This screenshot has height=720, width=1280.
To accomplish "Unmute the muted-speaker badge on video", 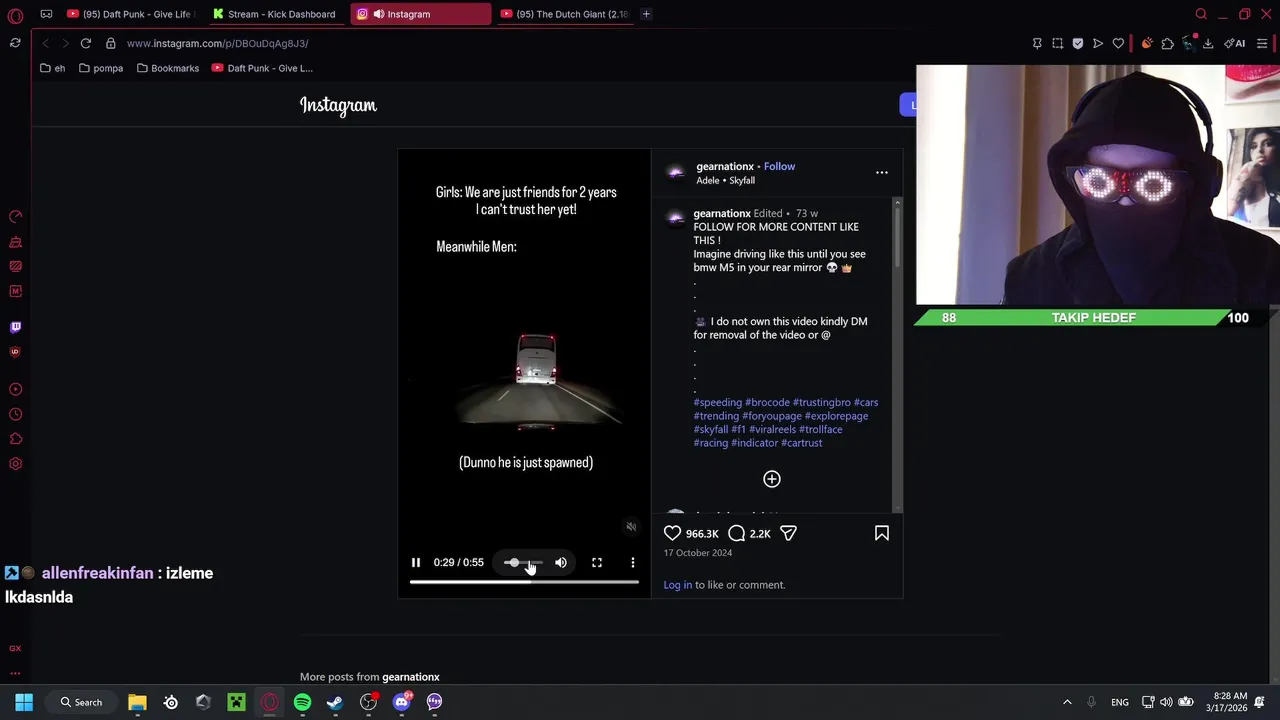I will 631,527.
